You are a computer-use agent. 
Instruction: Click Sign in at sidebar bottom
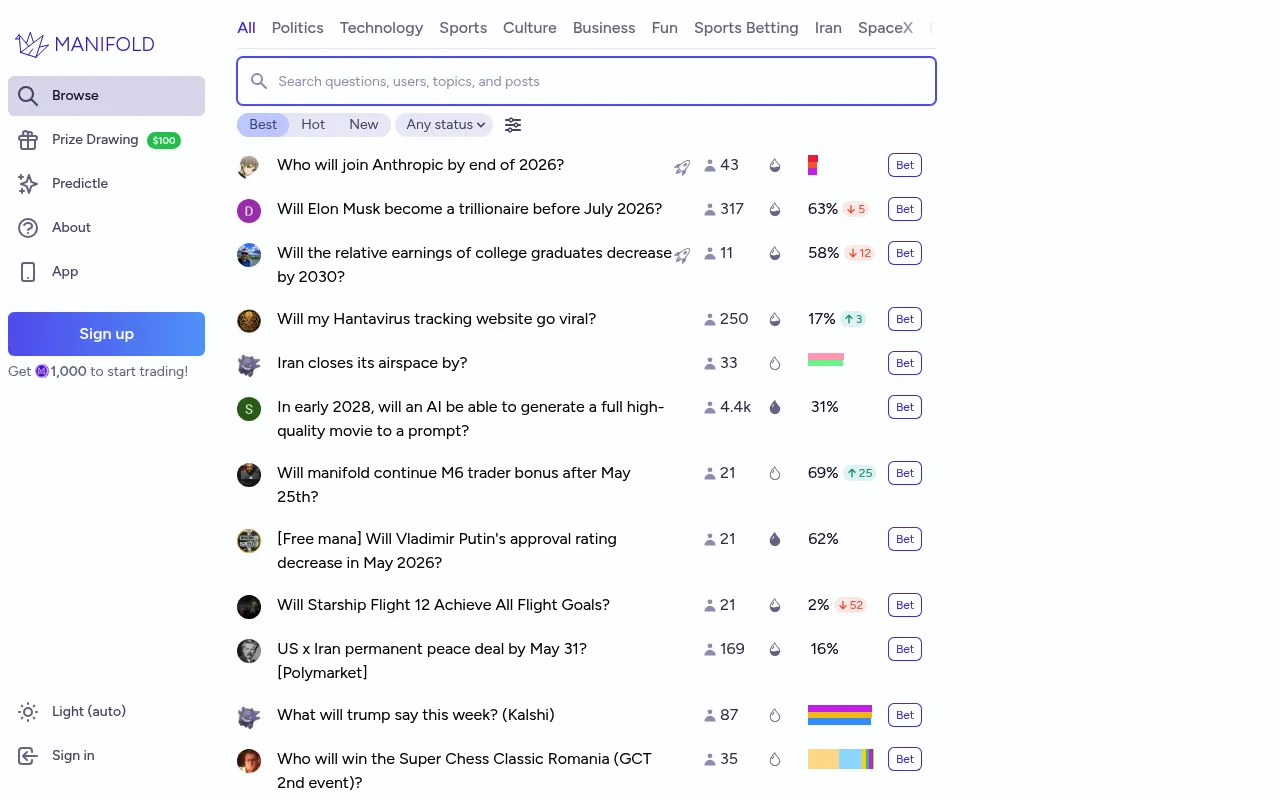pyautogui.click(x=106, y=756)
